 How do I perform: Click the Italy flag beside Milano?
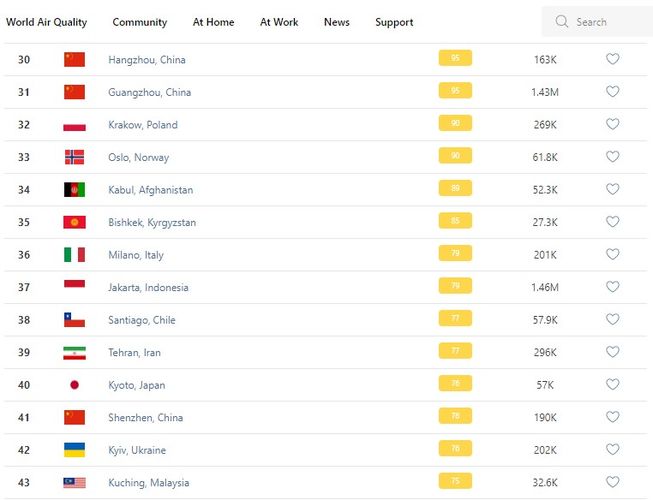tap(74, 255)
